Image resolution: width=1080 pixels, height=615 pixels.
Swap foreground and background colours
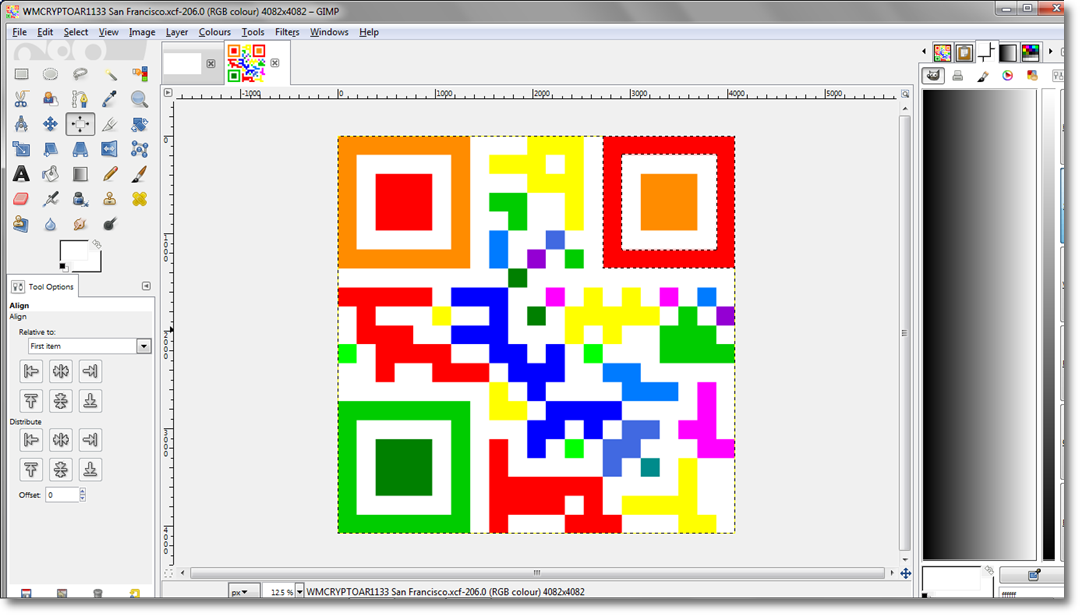[x=96, y=244]
